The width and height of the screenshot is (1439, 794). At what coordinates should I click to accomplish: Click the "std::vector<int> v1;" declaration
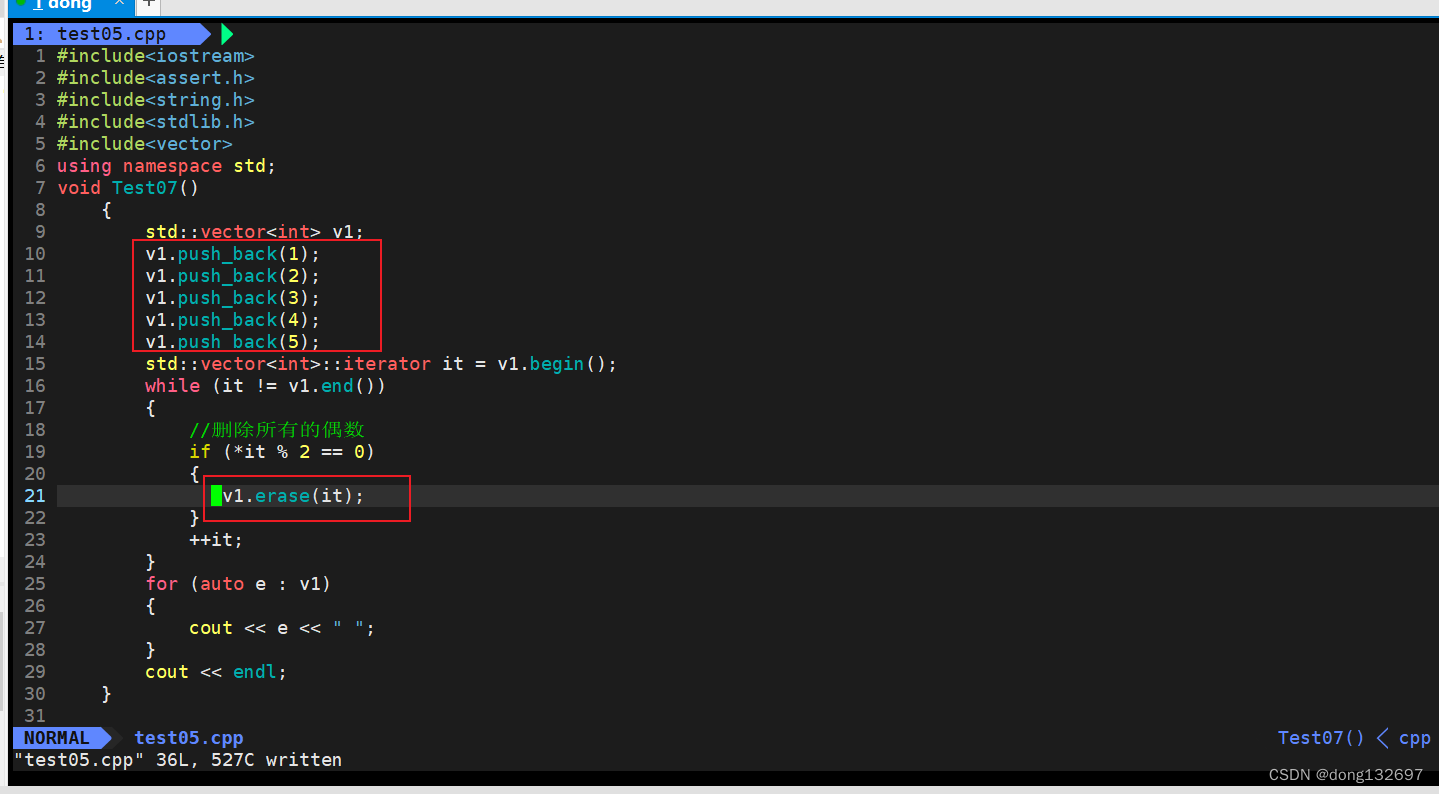click(x=255, y=232)
